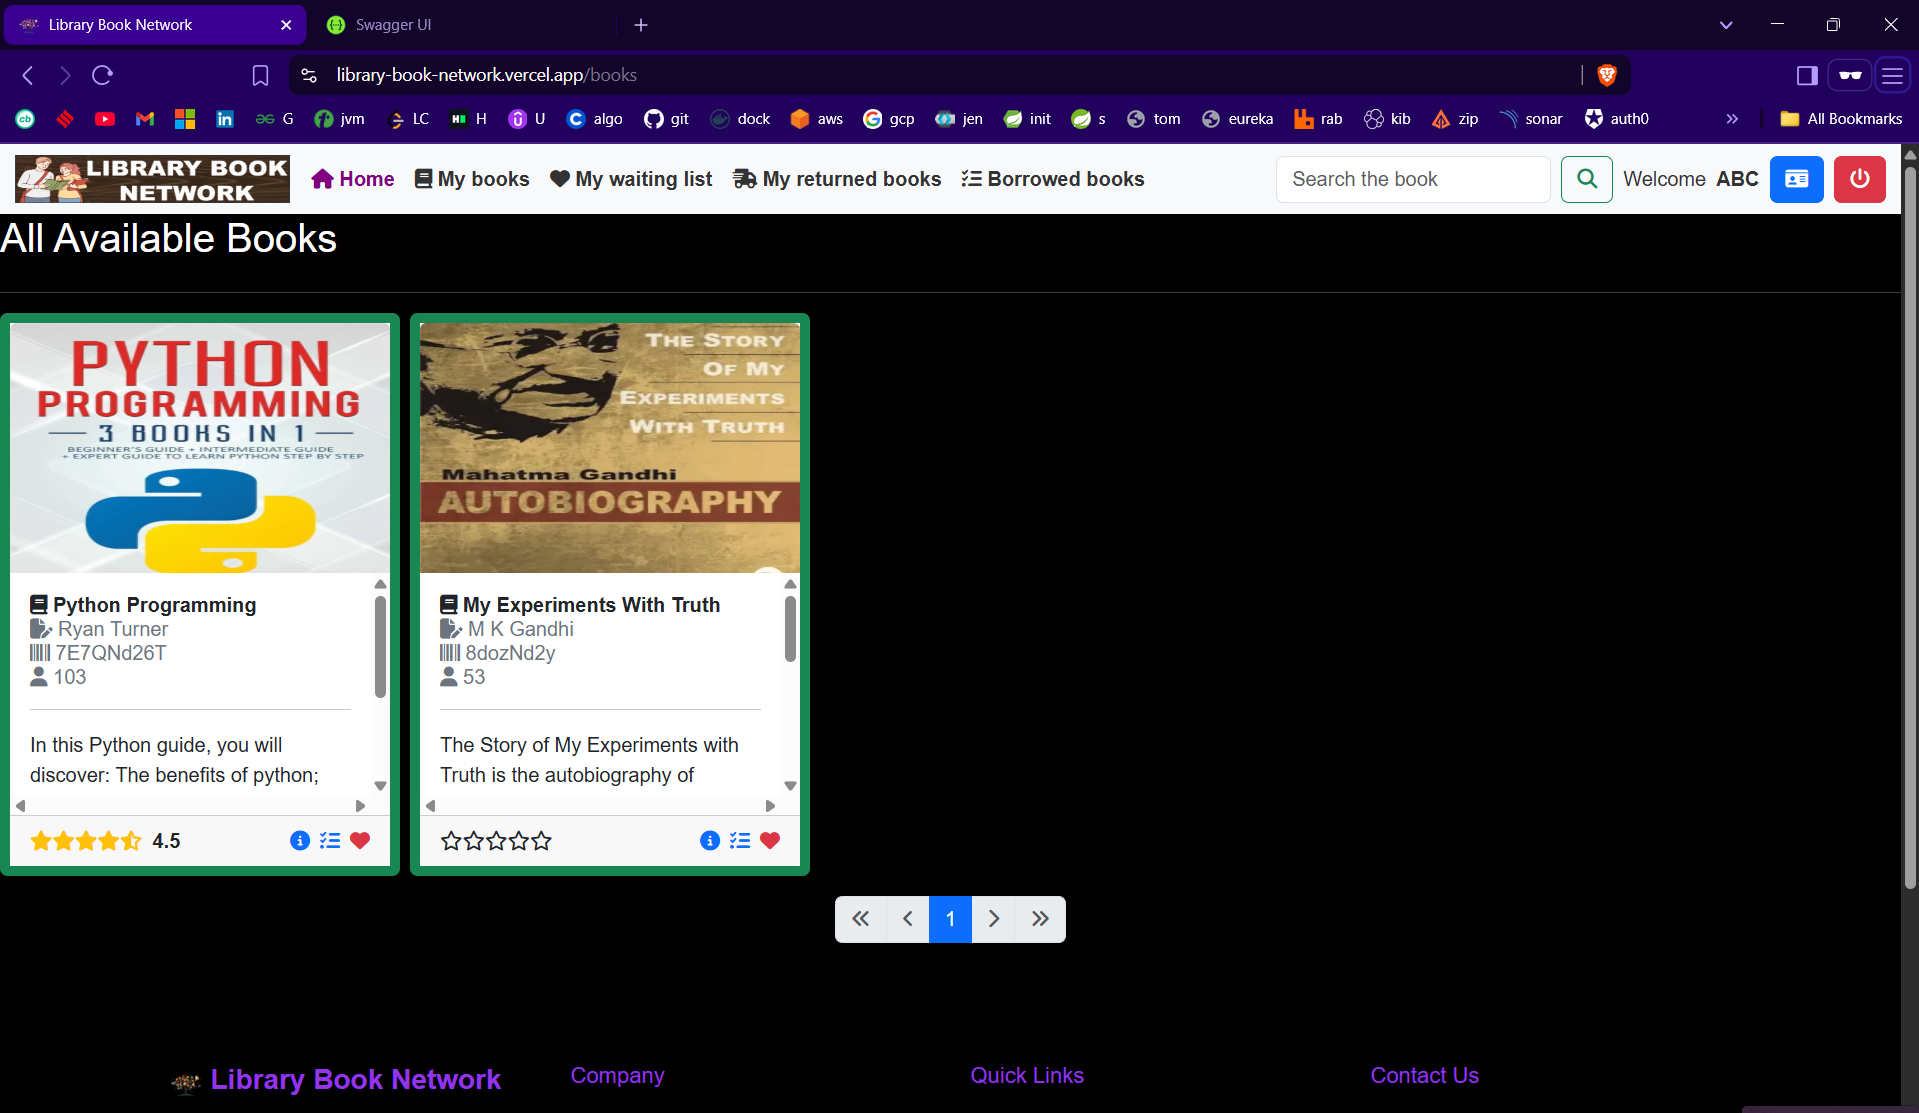Click the address bar URL
The width and height of the screenshot is (1919, 1113).
486,75
